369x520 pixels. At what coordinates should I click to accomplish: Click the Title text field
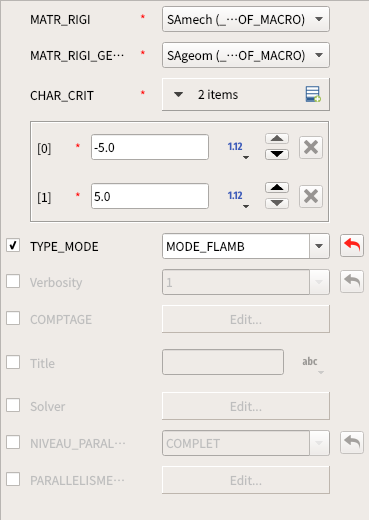(x=223, y=362)
